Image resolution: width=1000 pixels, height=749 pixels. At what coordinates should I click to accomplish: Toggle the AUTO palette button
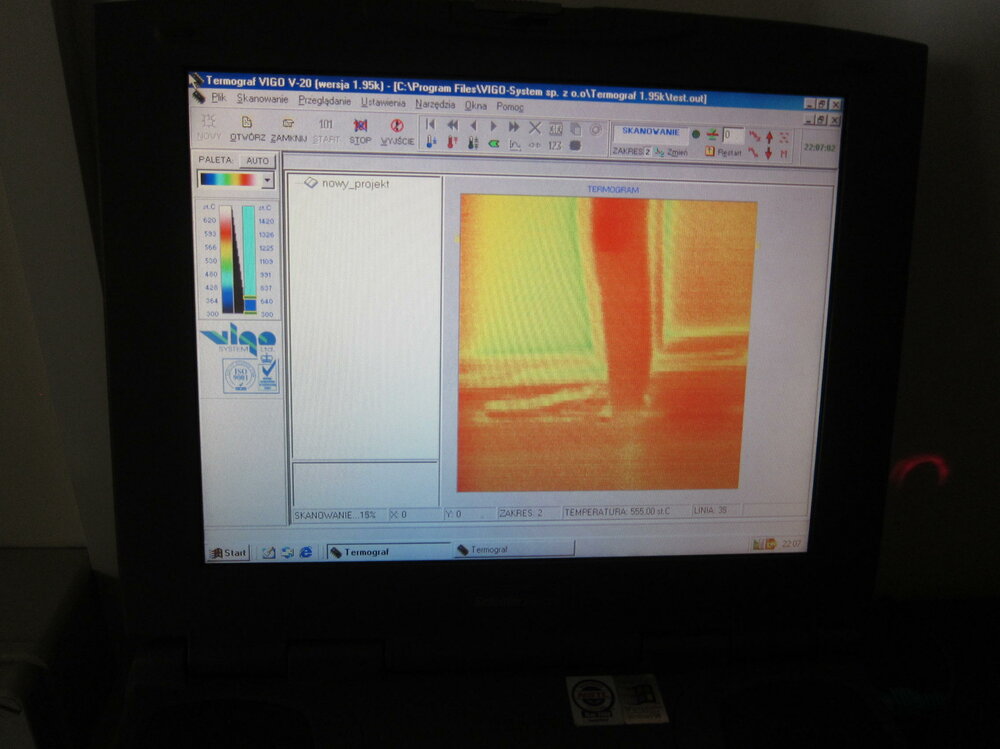(258, 161)
